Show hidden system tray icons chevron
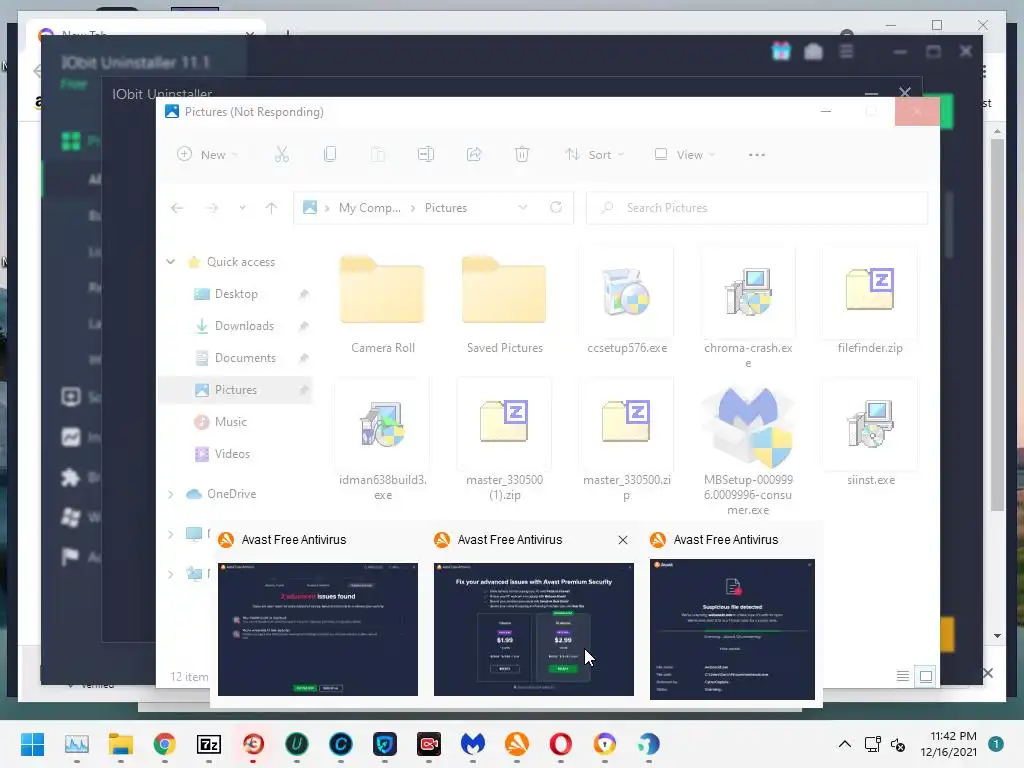This screenshot has width=1024, height=768. tap(844, 744)
